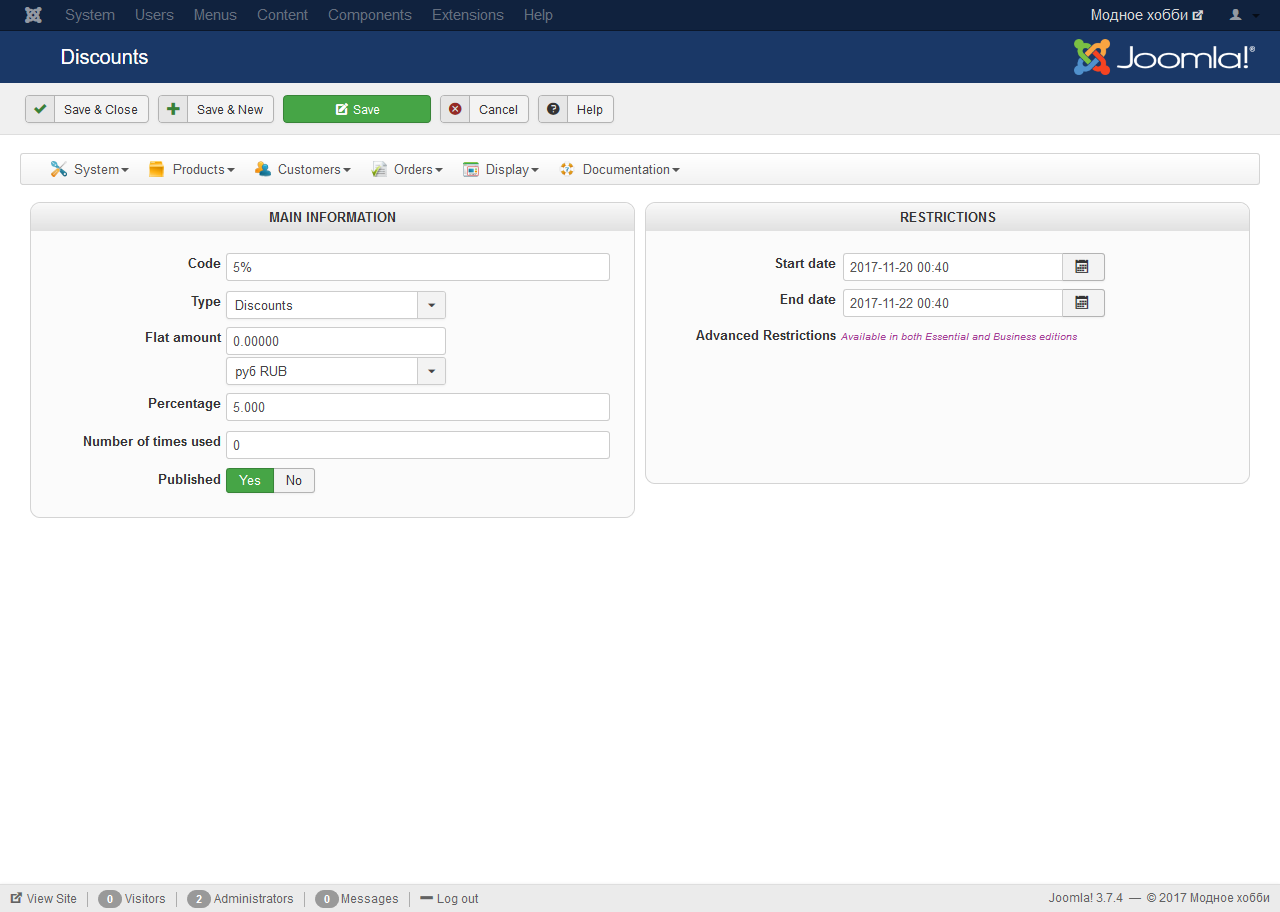Click the Save & New button
The width and height of the screenshot is (1280, 912).
coord(216,109)
